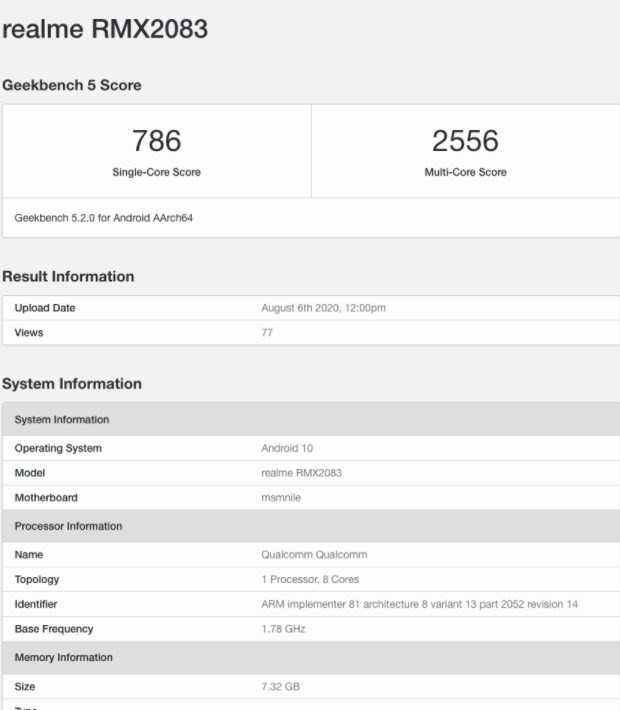
Task: Select the ARM implementer 81 identifier value
Action: tap(419, 604)
